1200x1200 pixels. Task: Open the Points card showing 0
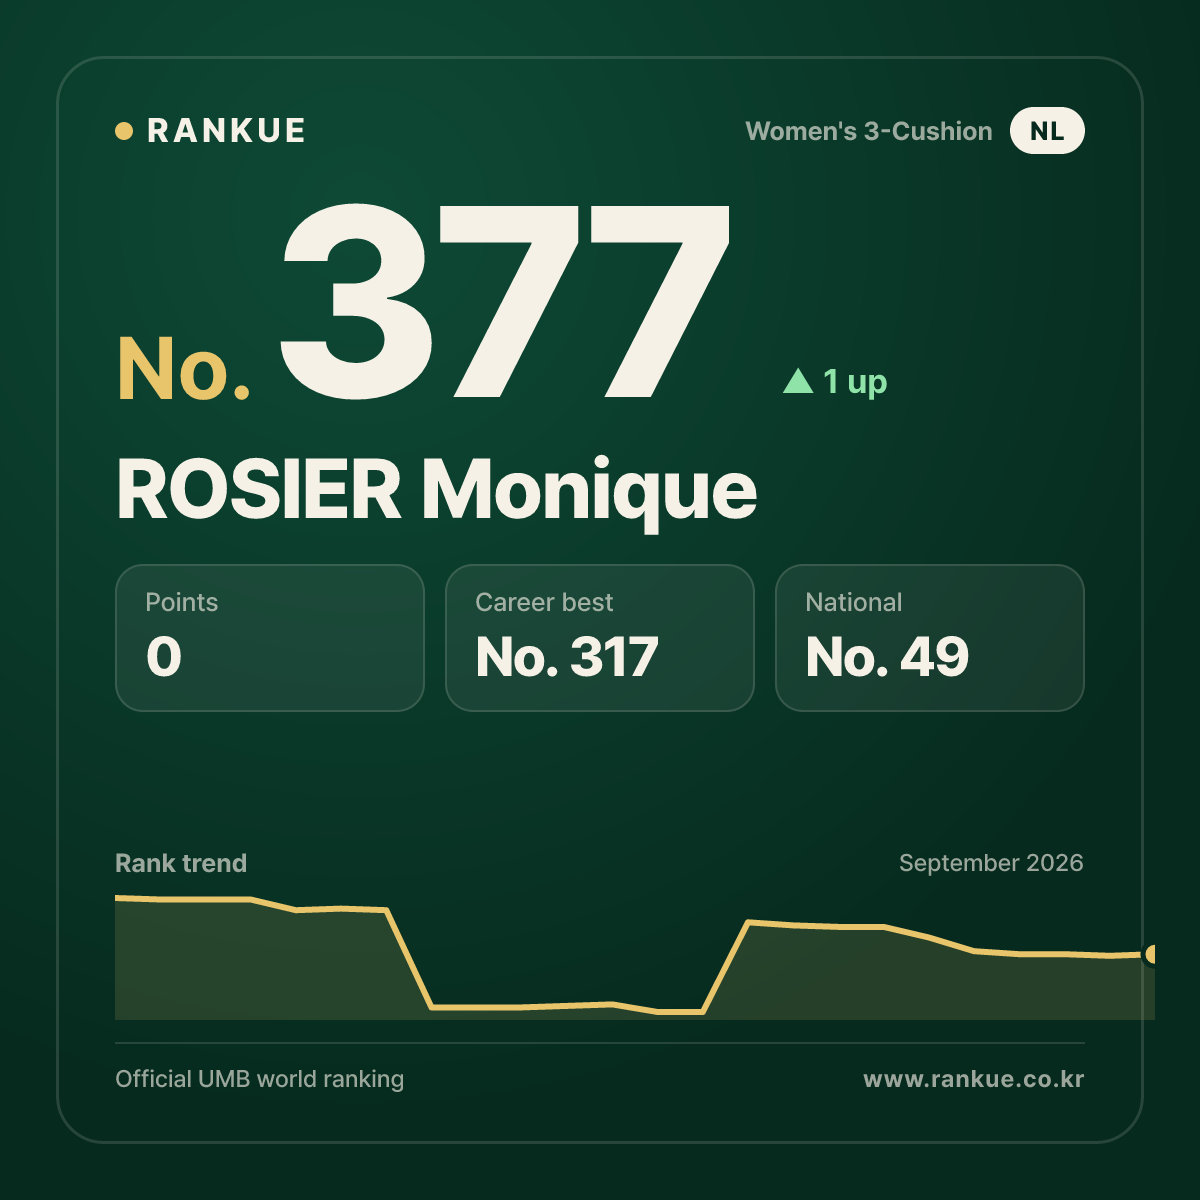tap(270, 638)
